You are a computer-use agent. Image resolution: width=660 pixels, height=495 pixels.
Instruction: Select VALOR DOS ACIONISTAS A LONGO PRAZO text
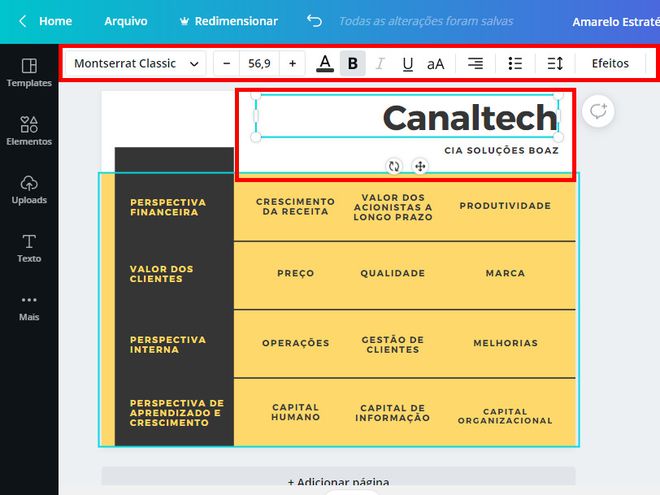tap(393, 207)
